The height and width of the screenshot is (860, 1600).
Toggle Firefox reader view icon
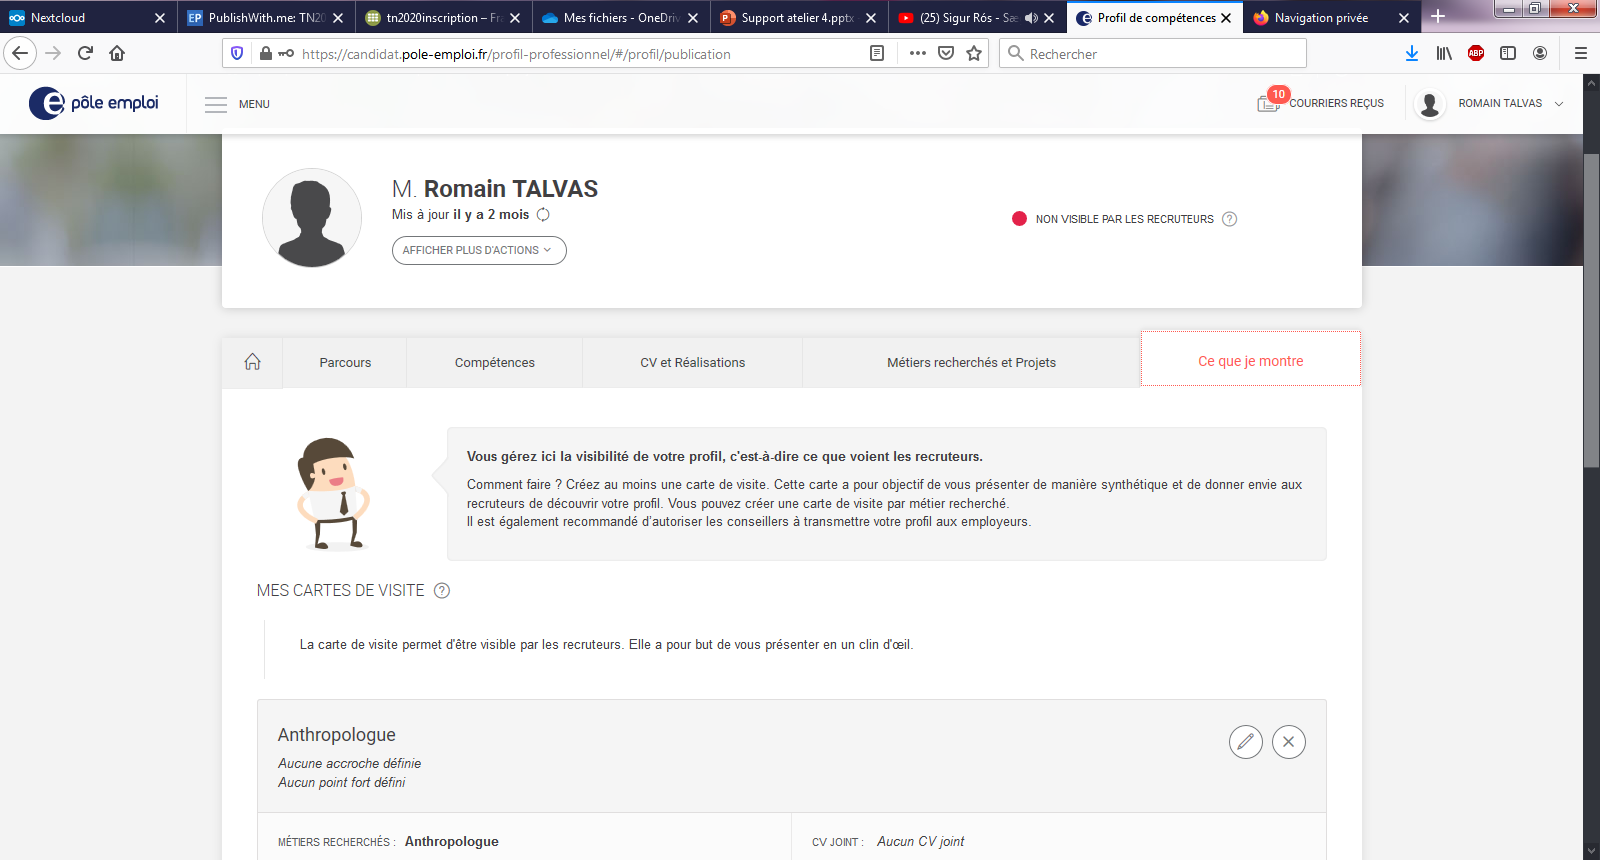click(877, 54)
